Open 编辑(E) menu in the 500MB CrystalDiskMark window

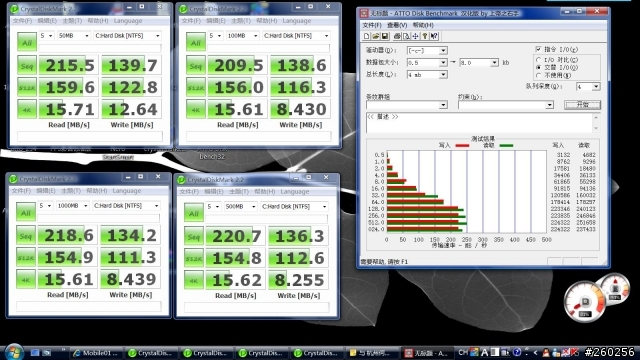click(214, 191)
